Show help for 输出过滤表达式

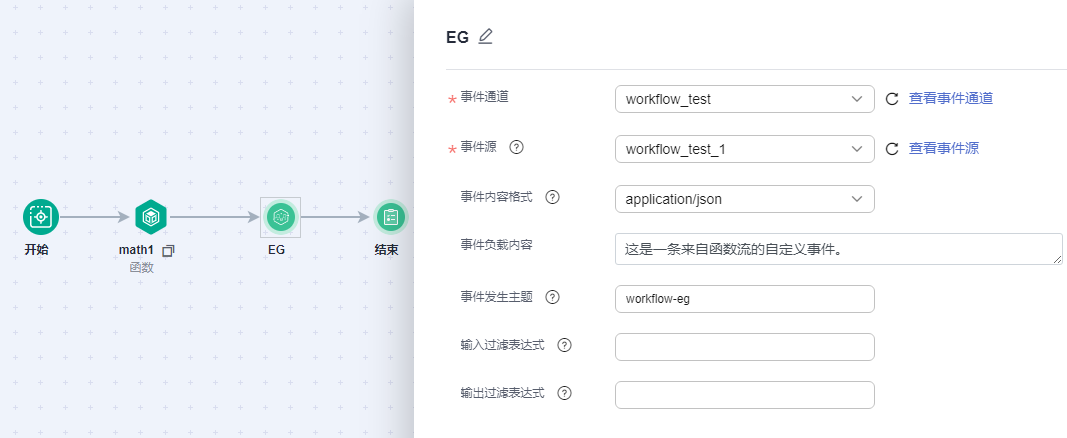pyautogui.click(x=564, y=393)
